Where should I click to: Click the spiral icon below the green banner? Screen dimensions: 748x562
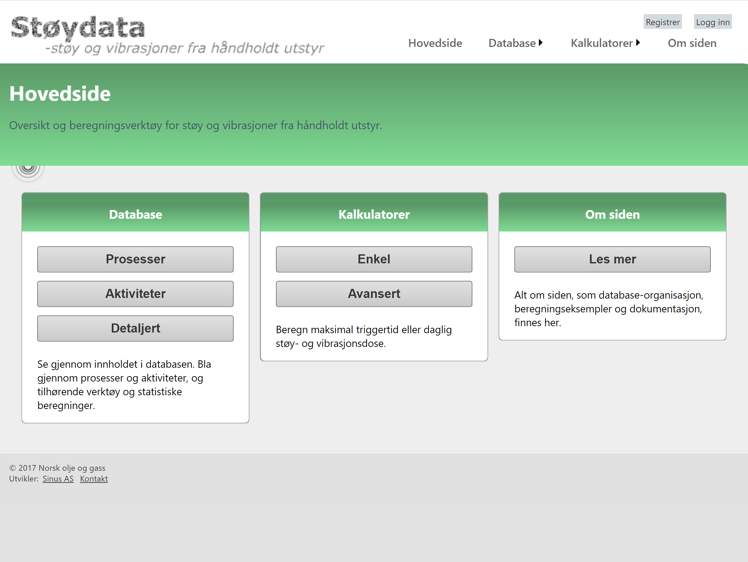click(x=28, y=169)
